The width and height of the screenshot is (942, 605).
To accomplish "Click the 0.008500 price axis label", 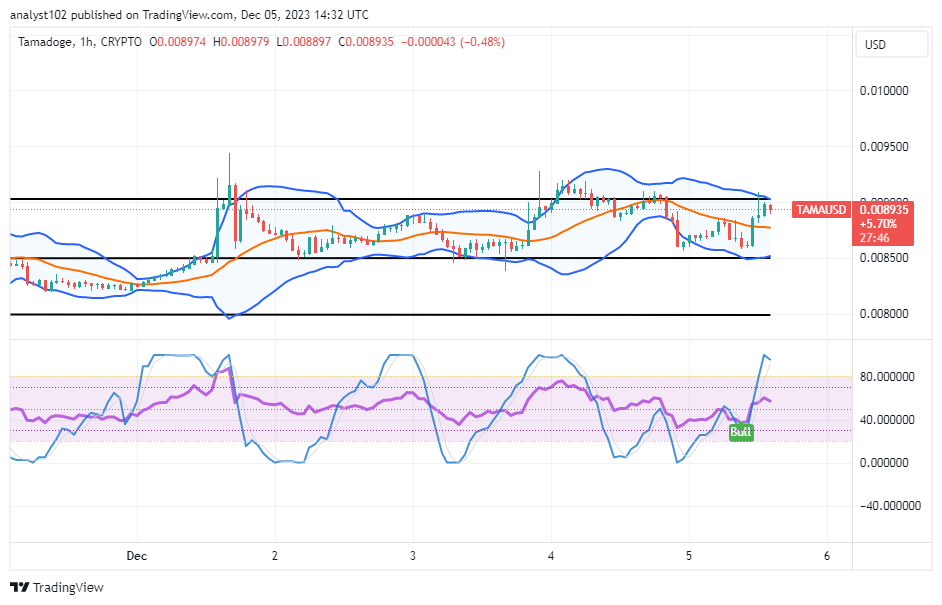I will pos(884,258).
